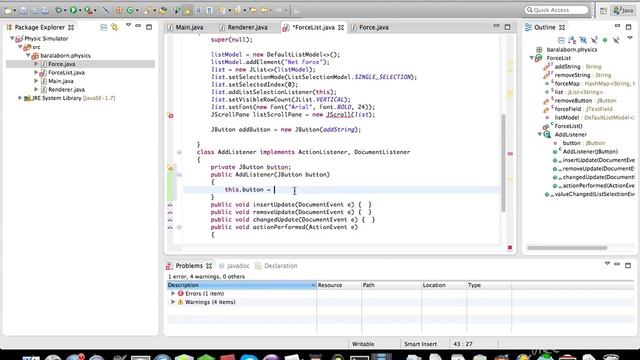The image size is (640, 360).
Task: Switch to the Java perspective button
Action: (x=623, y=11)
